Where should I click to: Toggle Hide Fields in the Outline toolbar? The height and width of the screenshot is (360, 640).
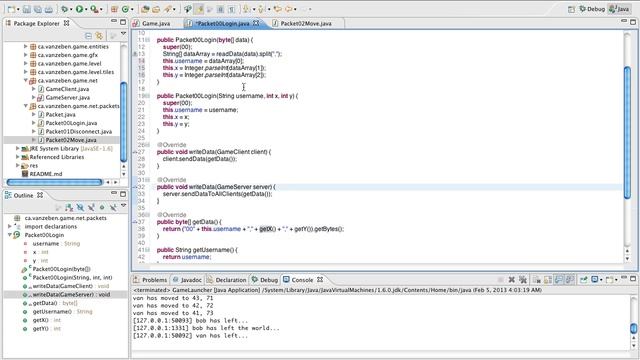coord(80,208)
